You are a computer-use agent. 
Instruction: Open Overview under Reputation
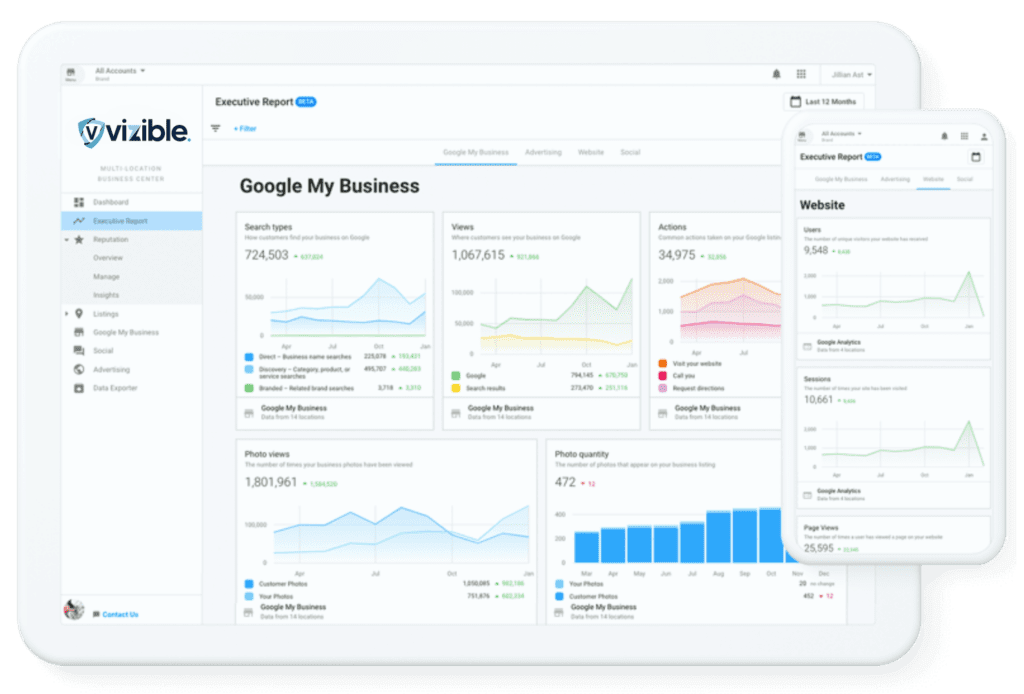point(108,258)
